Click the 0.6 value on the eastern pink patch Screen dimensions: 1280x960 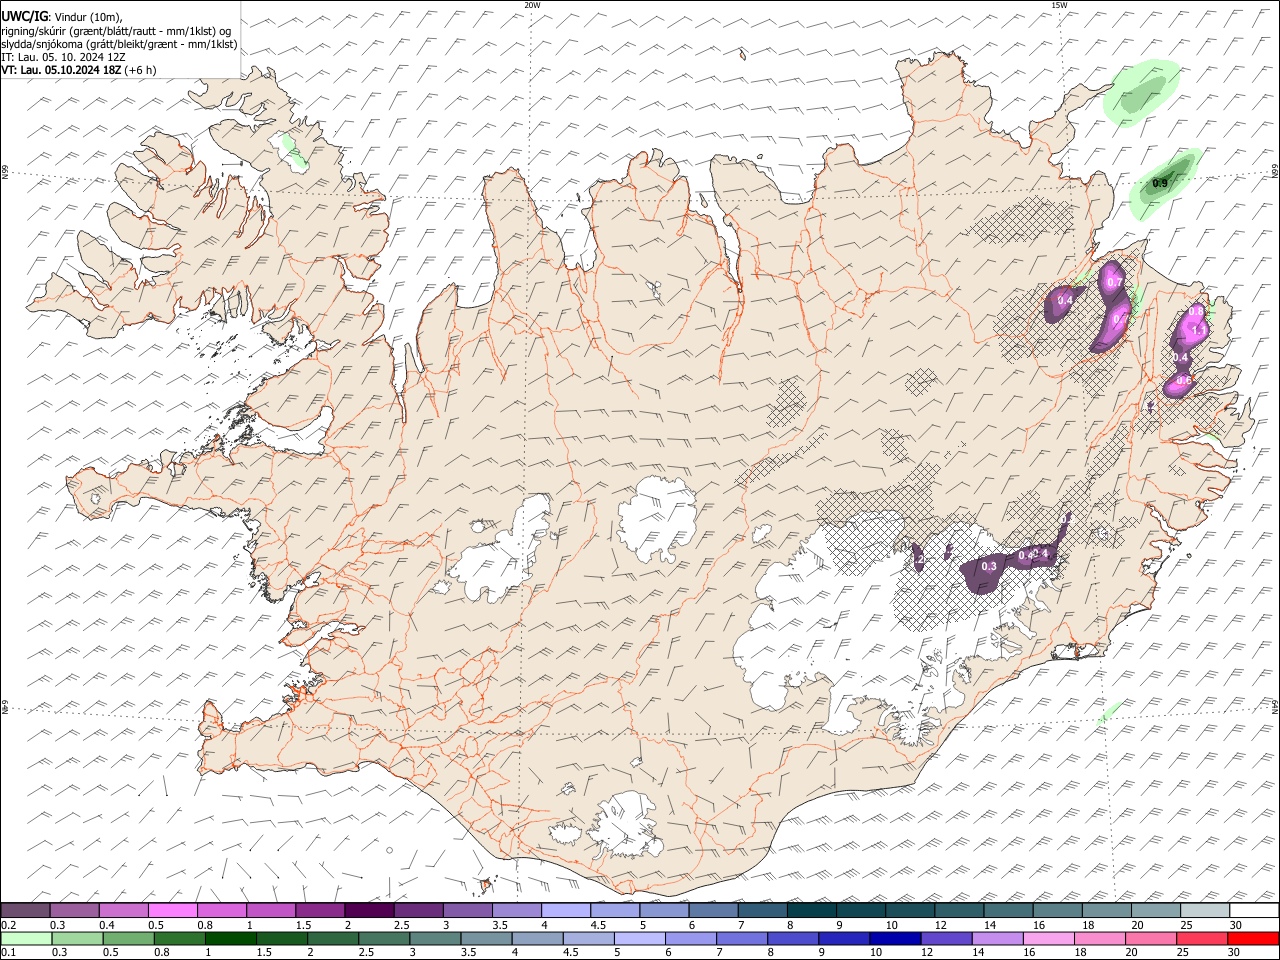pos(1184,380)
